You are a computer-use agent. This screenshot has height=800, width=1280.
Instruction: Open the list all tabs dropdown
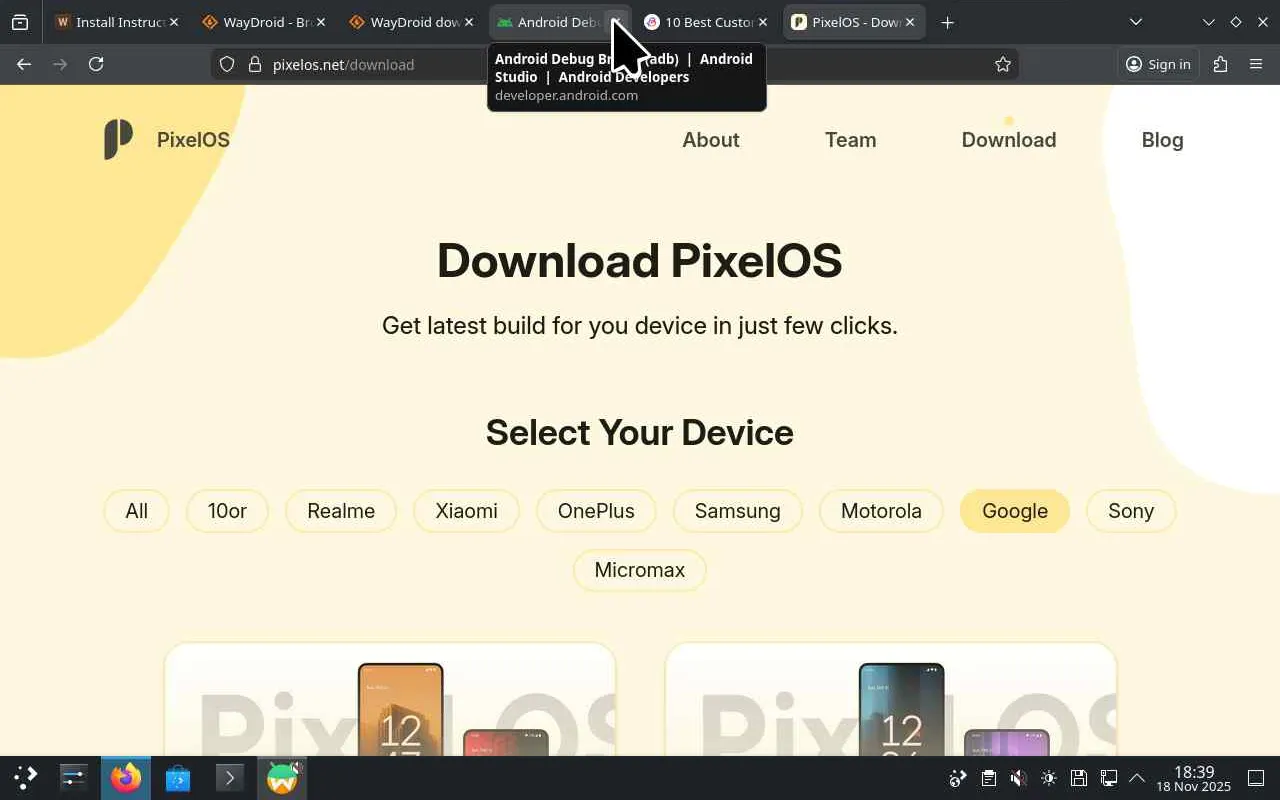(x=1135, y=22)
